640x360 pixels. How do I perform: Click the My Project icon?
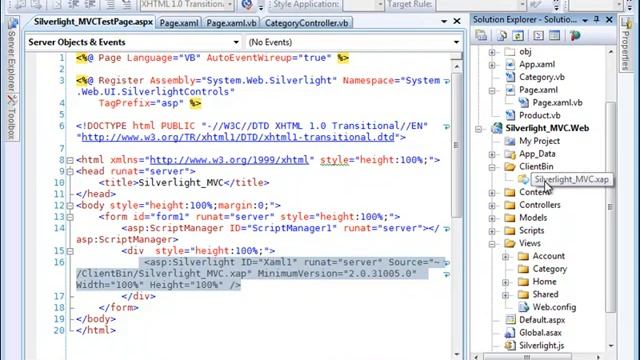(x=510, y=141)
